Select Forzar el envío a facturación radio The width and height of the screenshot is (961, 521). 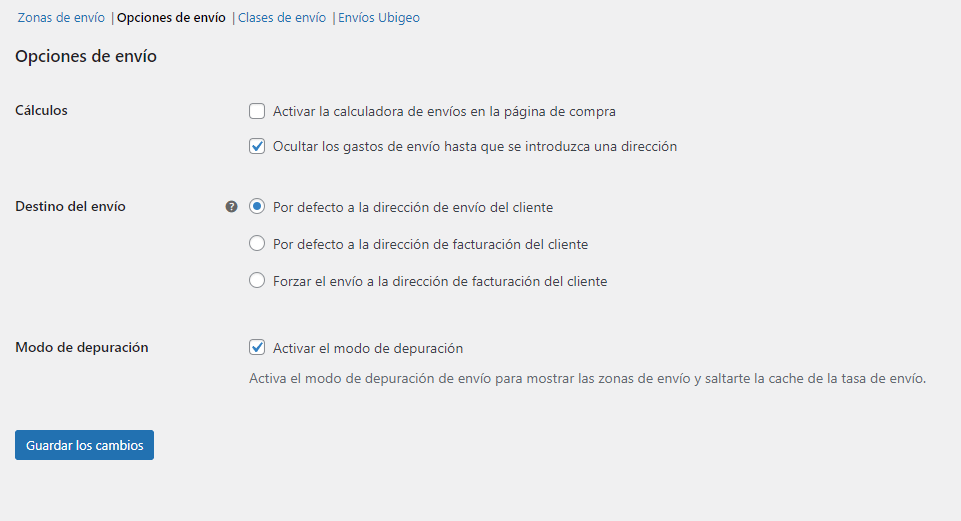(257, 281)
